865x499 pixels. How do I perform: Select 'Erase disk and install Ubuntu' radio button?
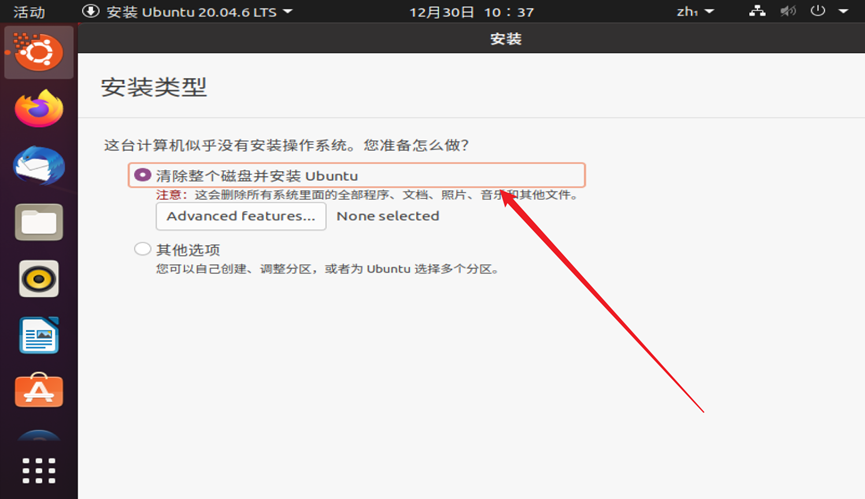pyautogui.click(x=142, y=175)
